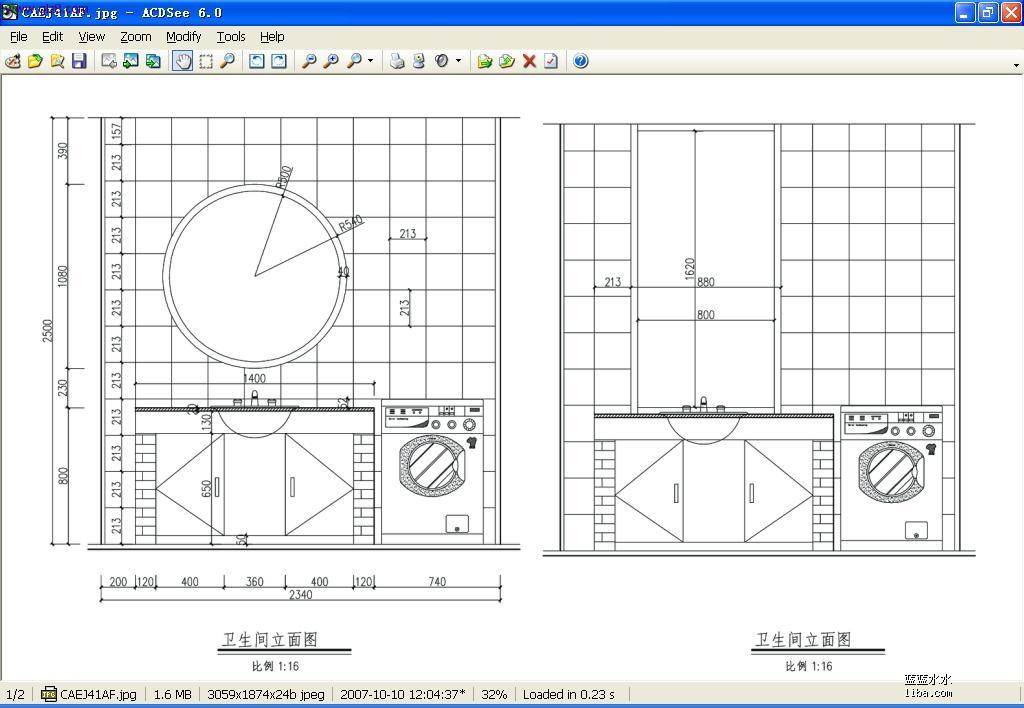Click the 32% zoom level in status bar
Image resolution: width=1024 pixels, height=708 pixels.
pos(494,694)
